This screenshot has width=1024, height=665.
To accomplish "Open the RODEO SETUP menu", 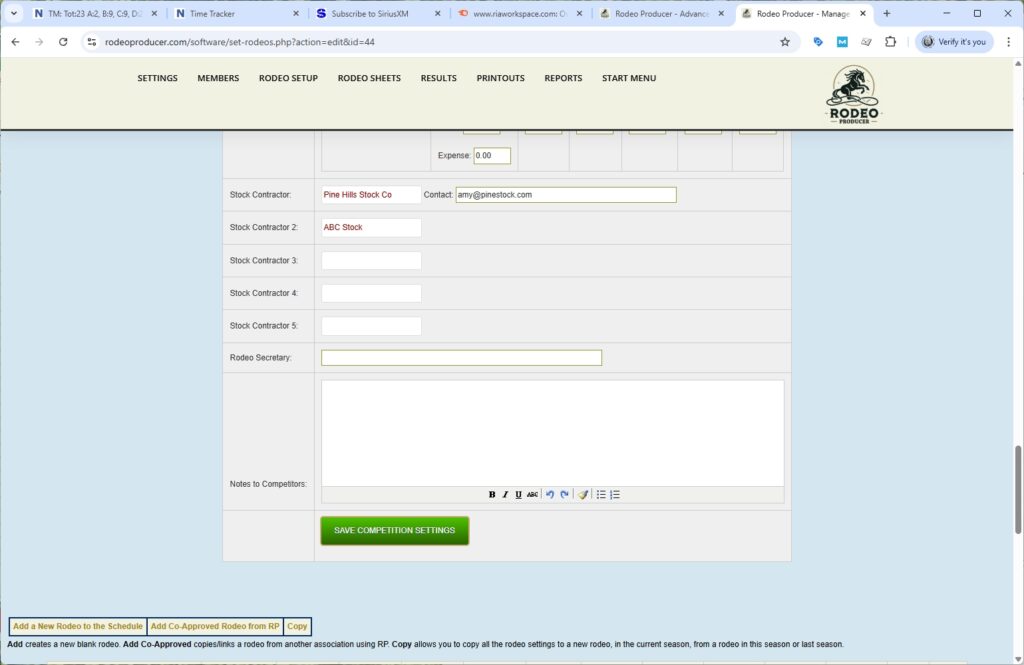I will (288, 78).
